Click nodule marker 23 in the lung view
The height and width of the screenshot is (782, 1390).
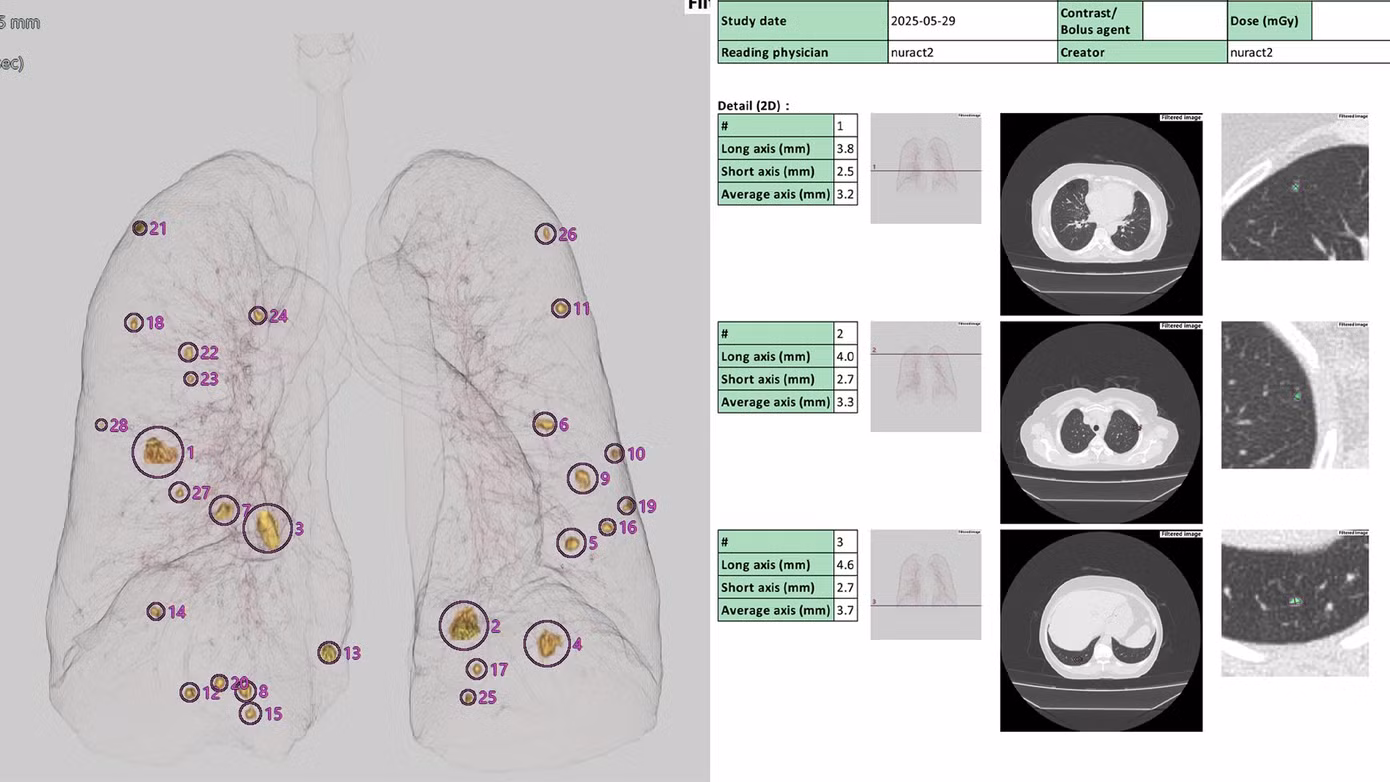pyautogui.click(x=191, y=379)
